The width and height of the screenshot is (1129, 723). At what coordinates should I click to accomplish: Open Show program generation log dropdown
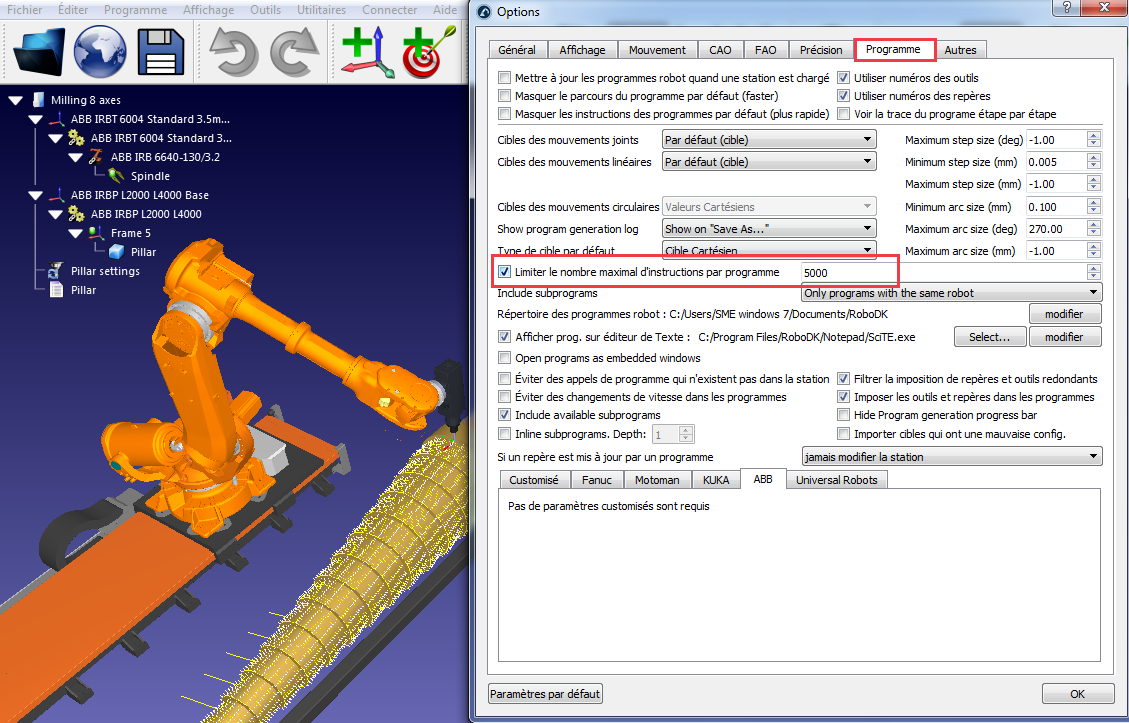point(769,229)
